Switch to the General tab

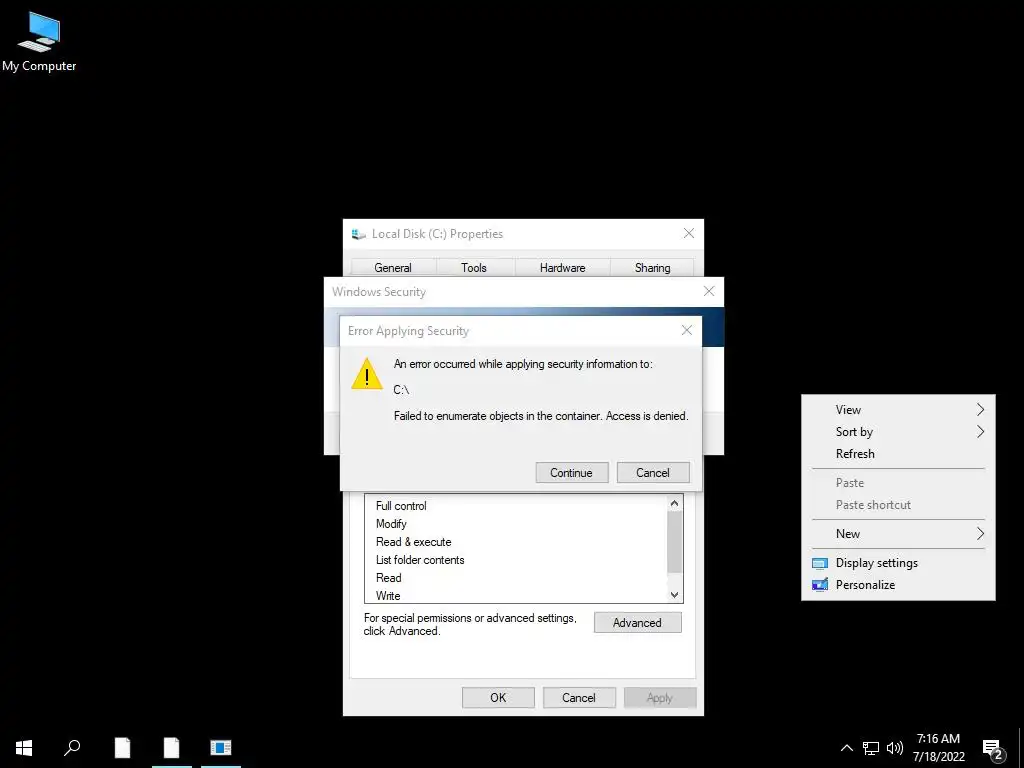[x=393, y=268]
